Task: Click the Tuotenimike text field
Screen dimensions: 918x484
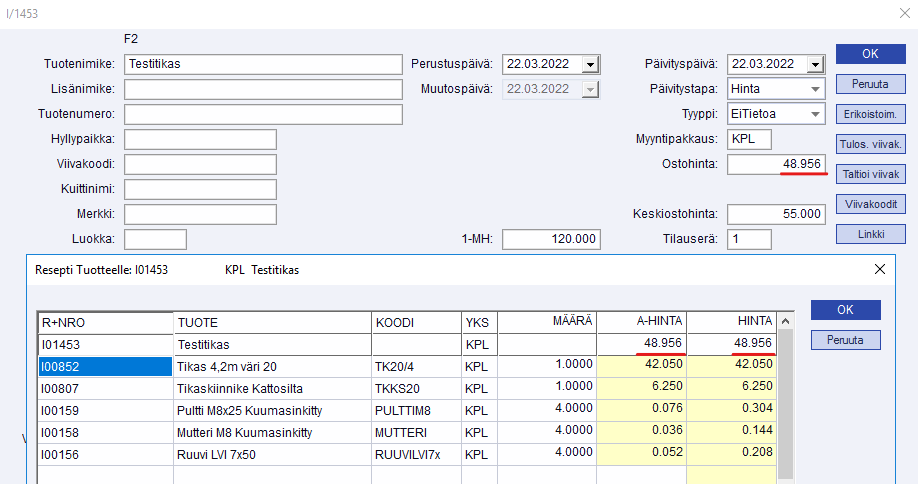Action: [x=262, y=64]
